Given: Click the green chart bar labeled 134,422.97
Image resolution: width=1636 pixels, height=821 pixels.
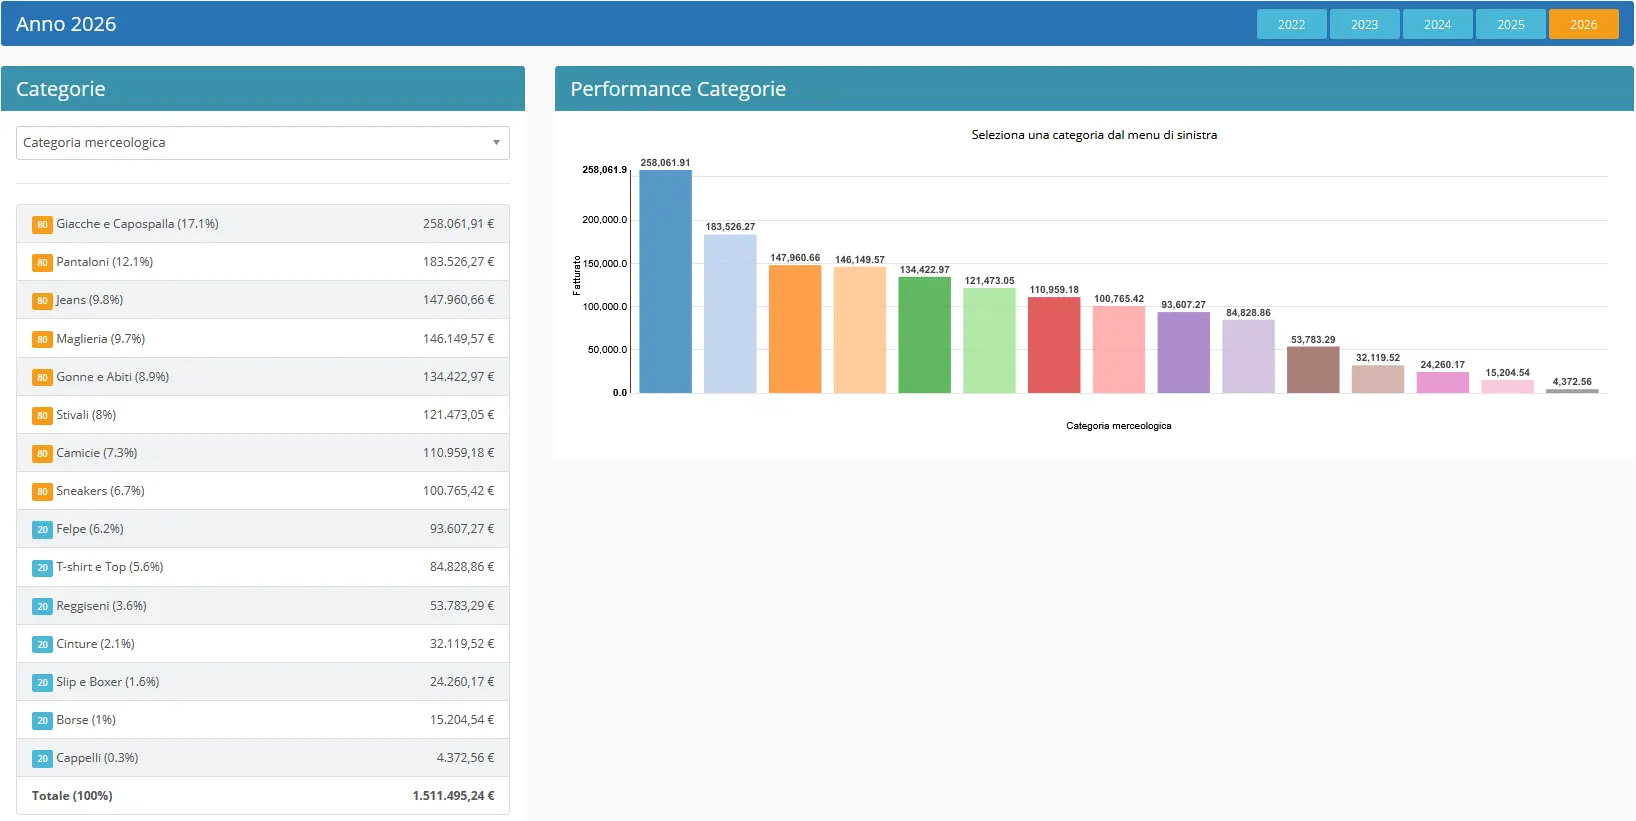Looking at the screenshot, I should point(924,335).
